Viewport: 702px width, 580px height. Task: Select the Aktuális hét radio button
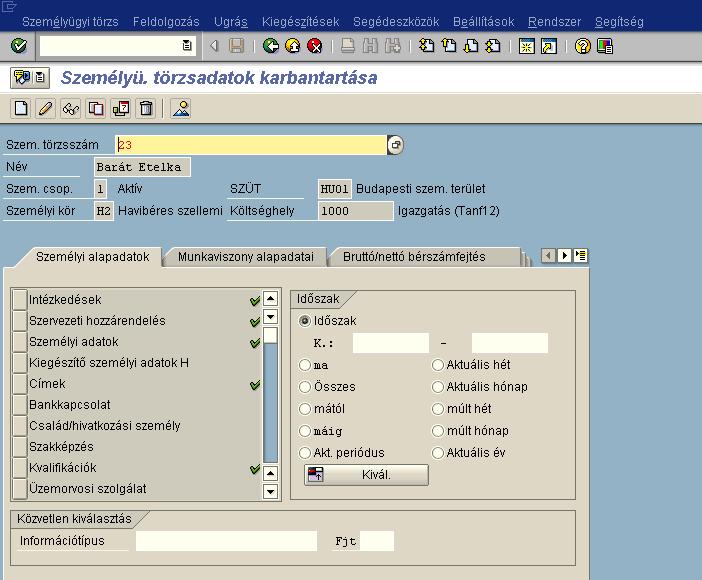pyautogui.click(x=437, y=365)
